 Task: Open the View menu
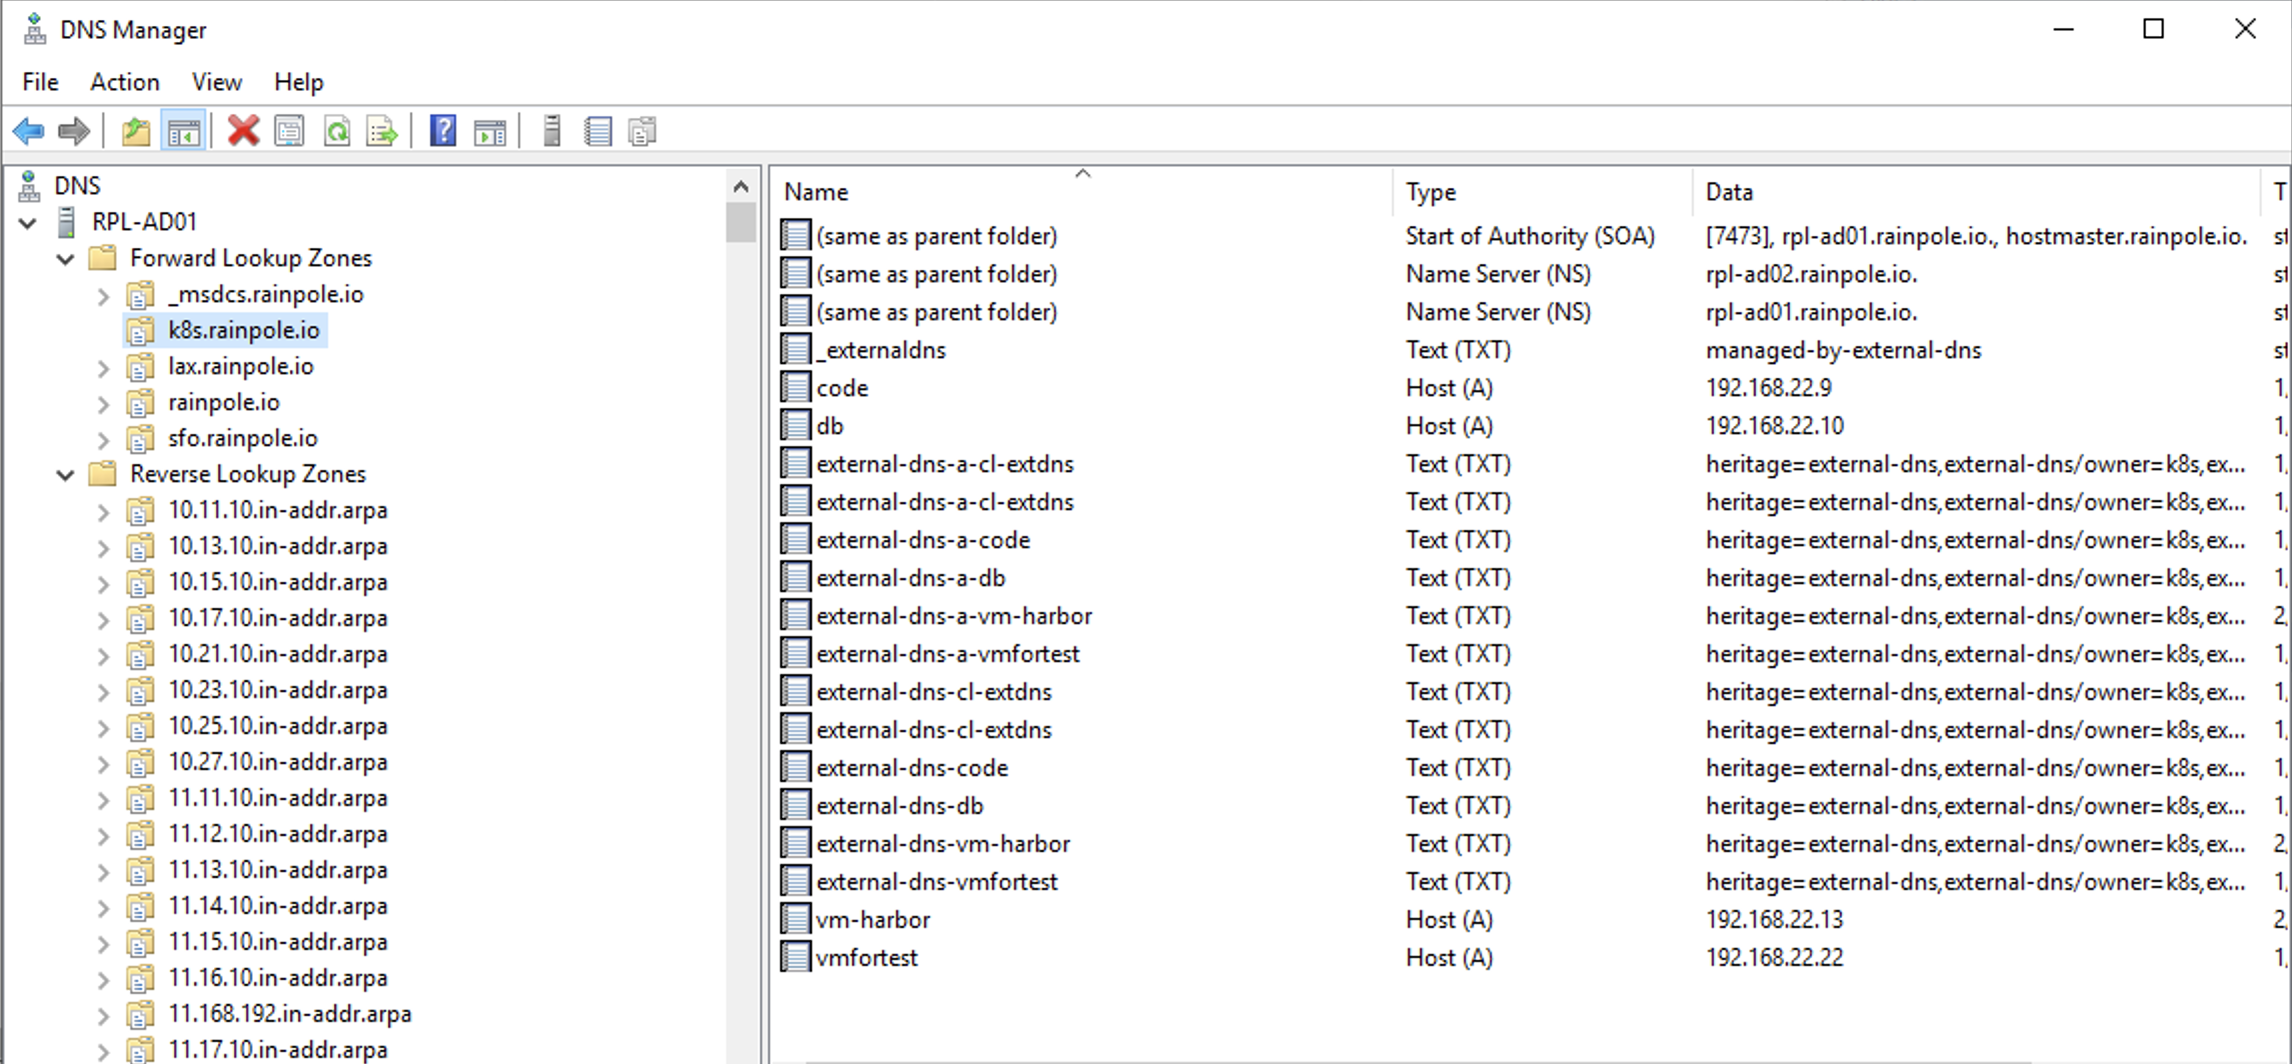[216, 82]
